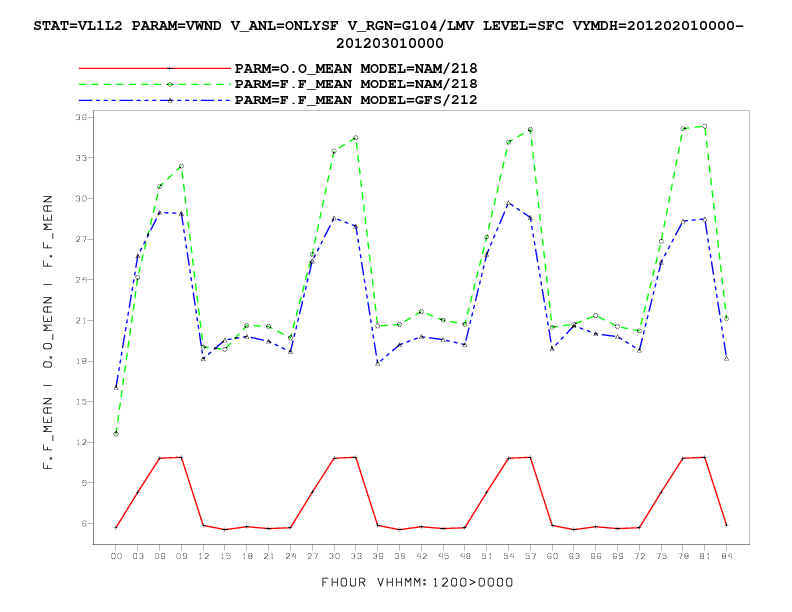792x612 pixels.
Task: Click red observed data point at hour 84
Action: [726, 525]
